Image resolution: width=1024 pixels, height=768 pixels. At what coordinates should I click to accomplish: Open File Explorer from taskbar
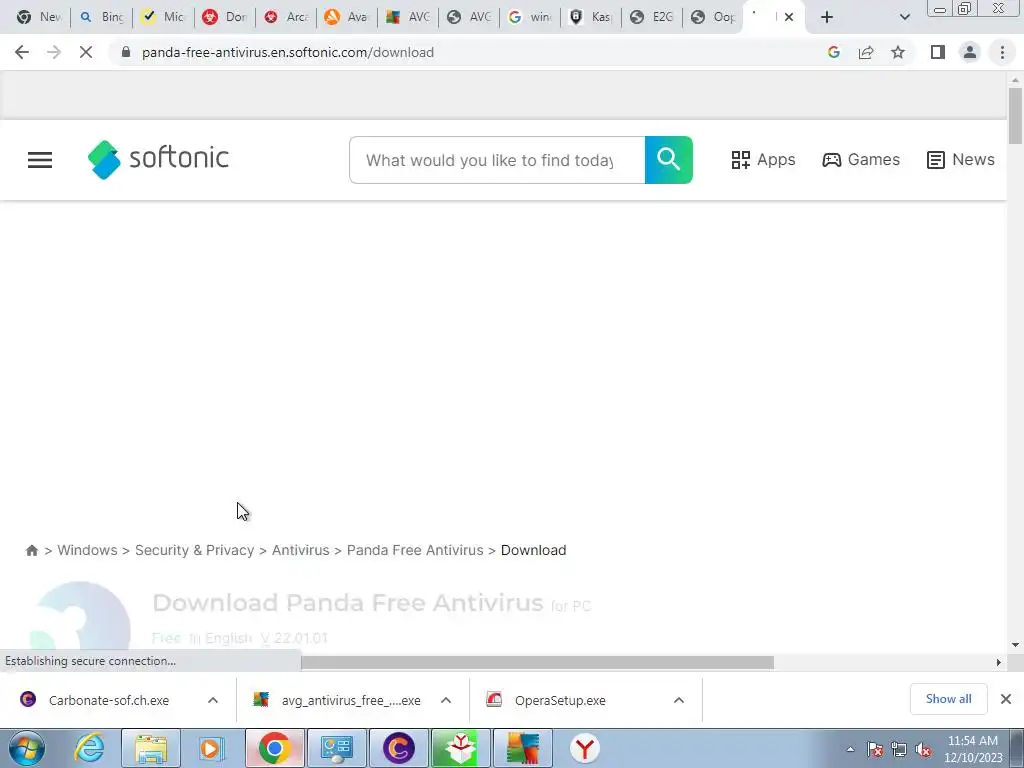pyautogui.click(x=151, y=748)
